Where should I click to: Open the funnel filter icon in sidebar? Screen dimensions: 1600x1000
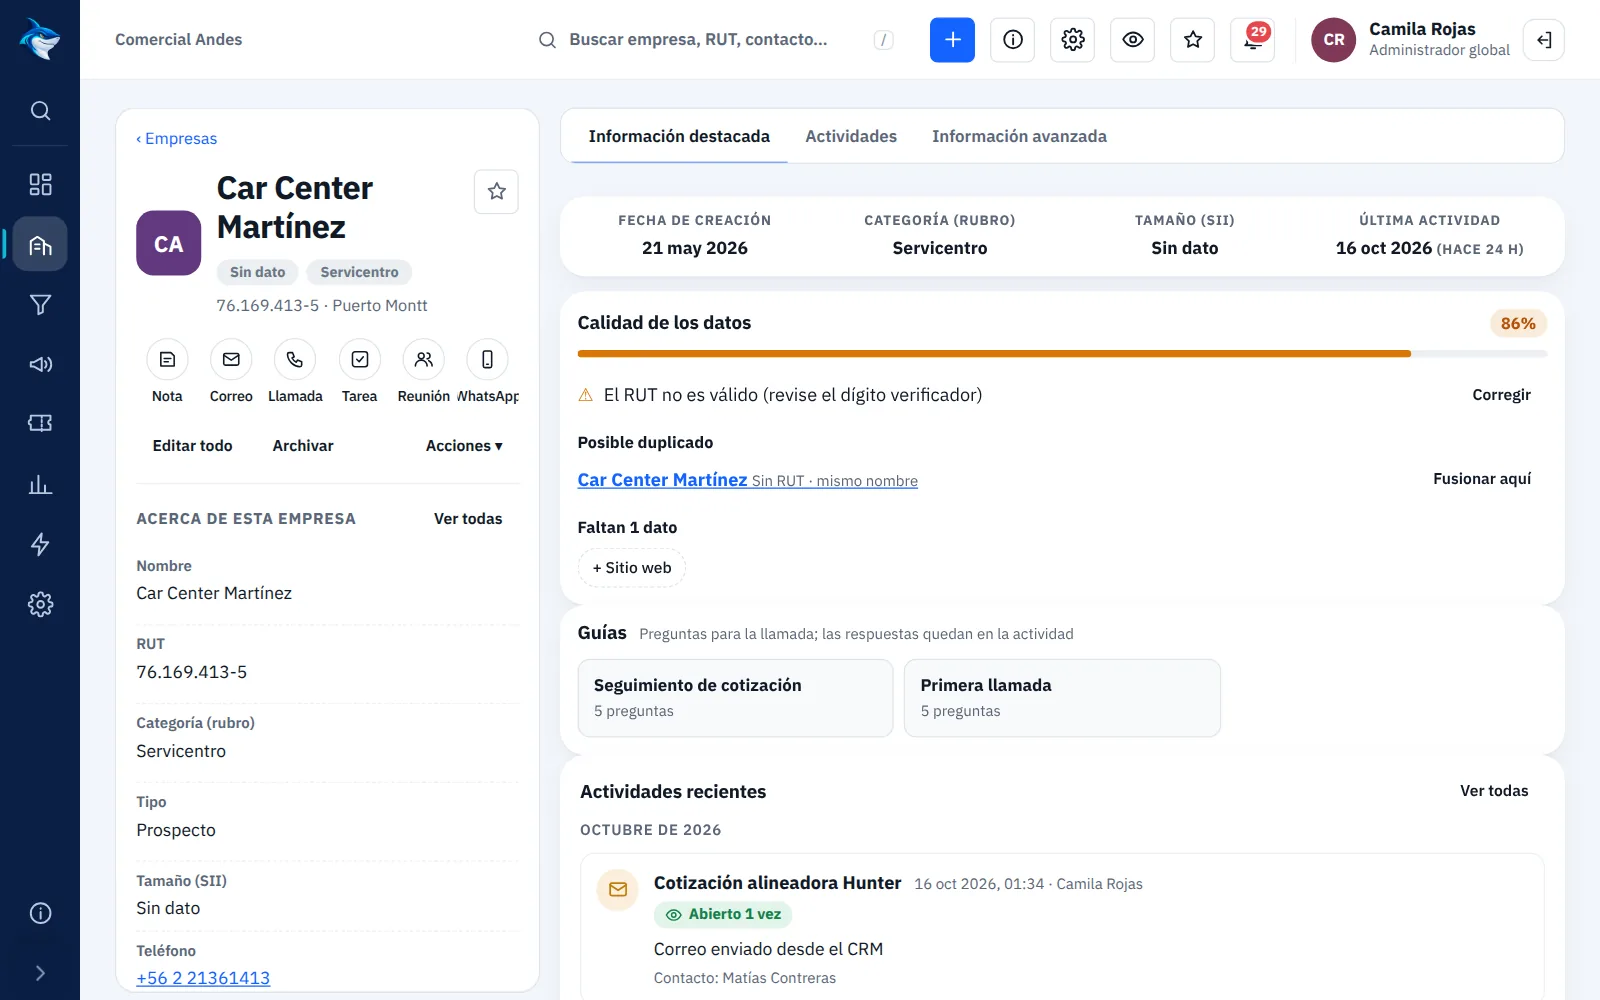pyautogui.click(x=40, y=304)
